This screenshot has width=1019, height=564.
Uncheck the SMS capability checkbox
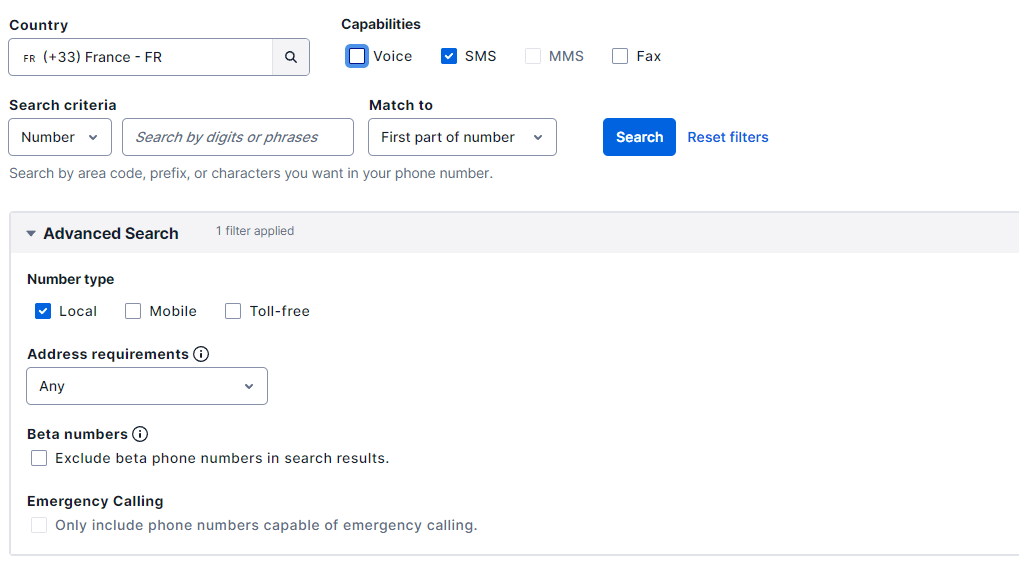point(448,57)
